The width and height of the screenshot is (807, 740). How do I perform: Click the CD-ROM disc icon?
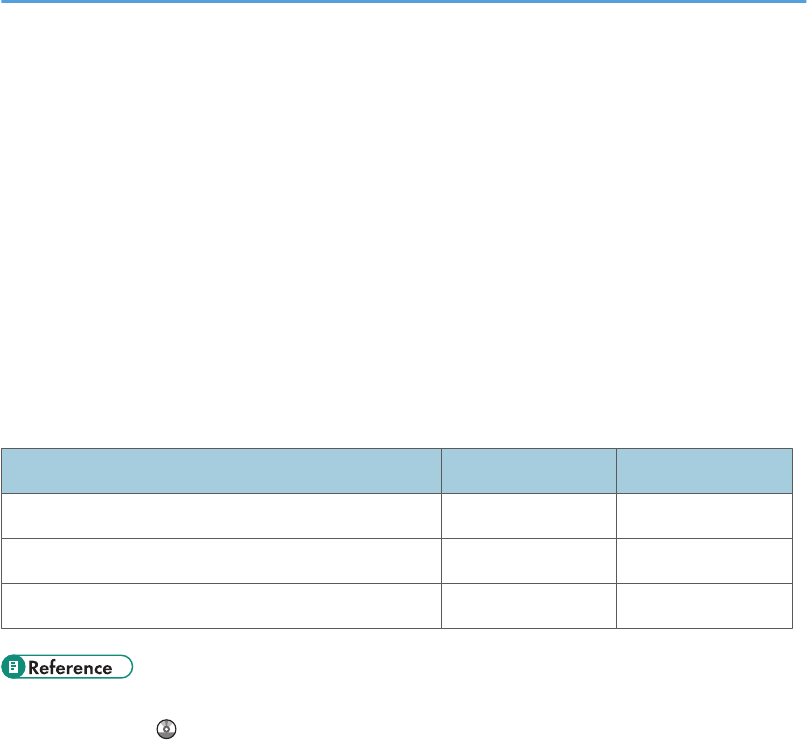click(x=166, y=729)
